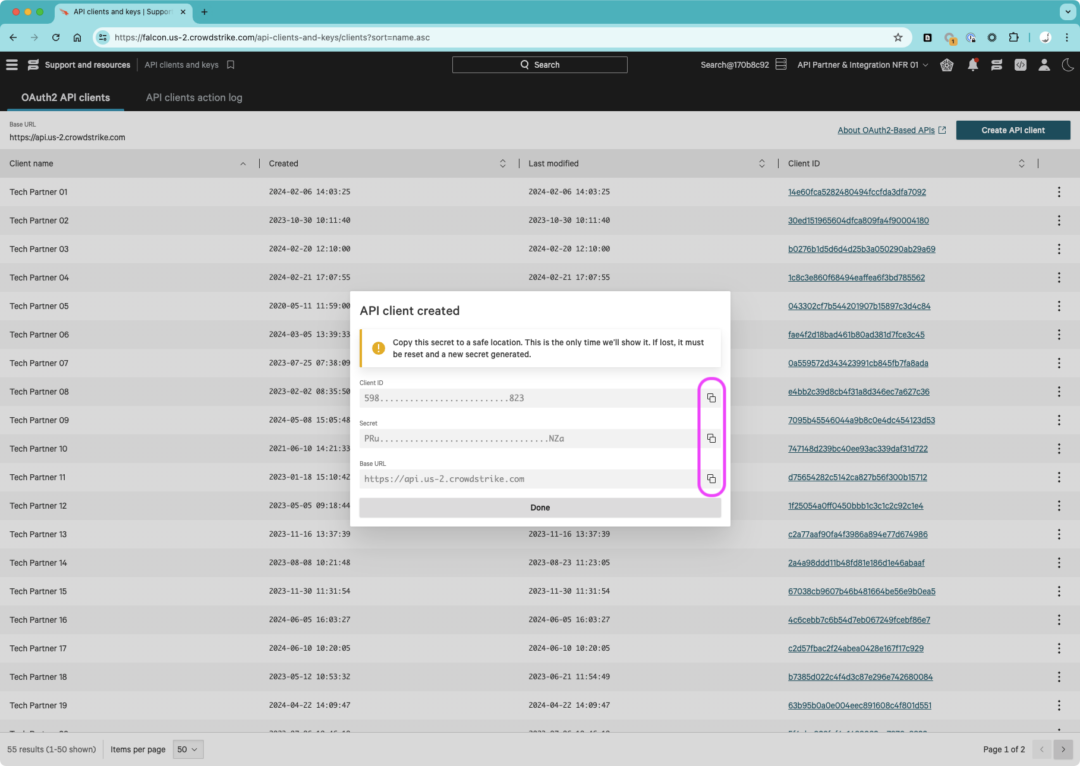Close the API clients and keys browser tab
Screen dimensions: 1080x766
[x=183, y=12]
